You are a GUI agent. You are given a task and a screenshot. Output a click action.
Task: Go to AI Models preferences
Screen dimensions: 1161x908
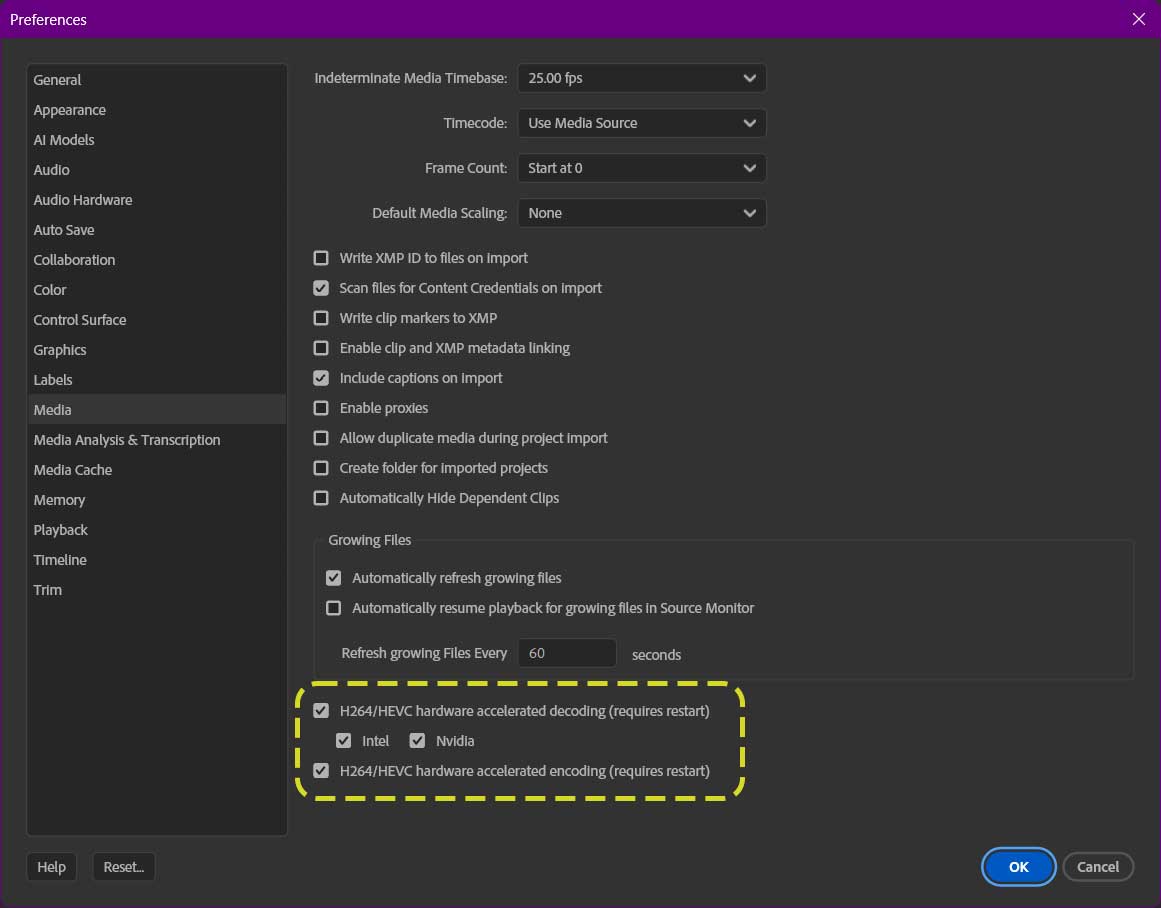(x=64, y=140)
